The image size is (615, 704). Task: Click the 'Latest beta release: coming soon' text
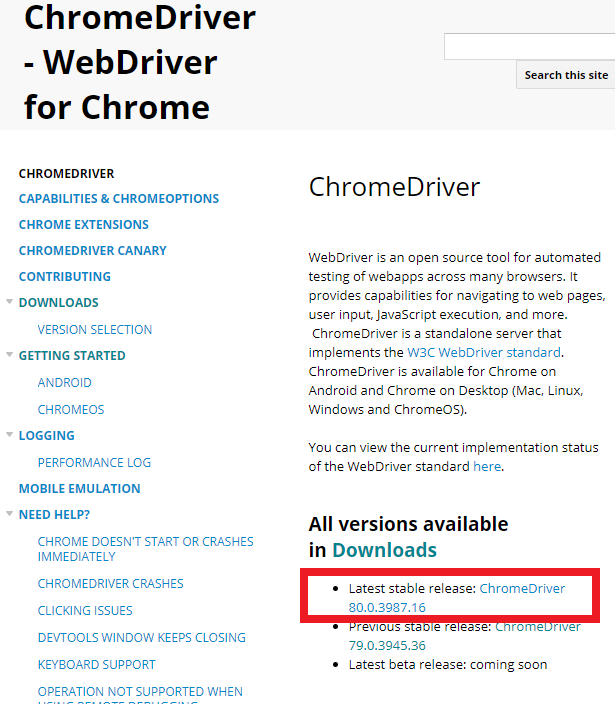(448, 664)
